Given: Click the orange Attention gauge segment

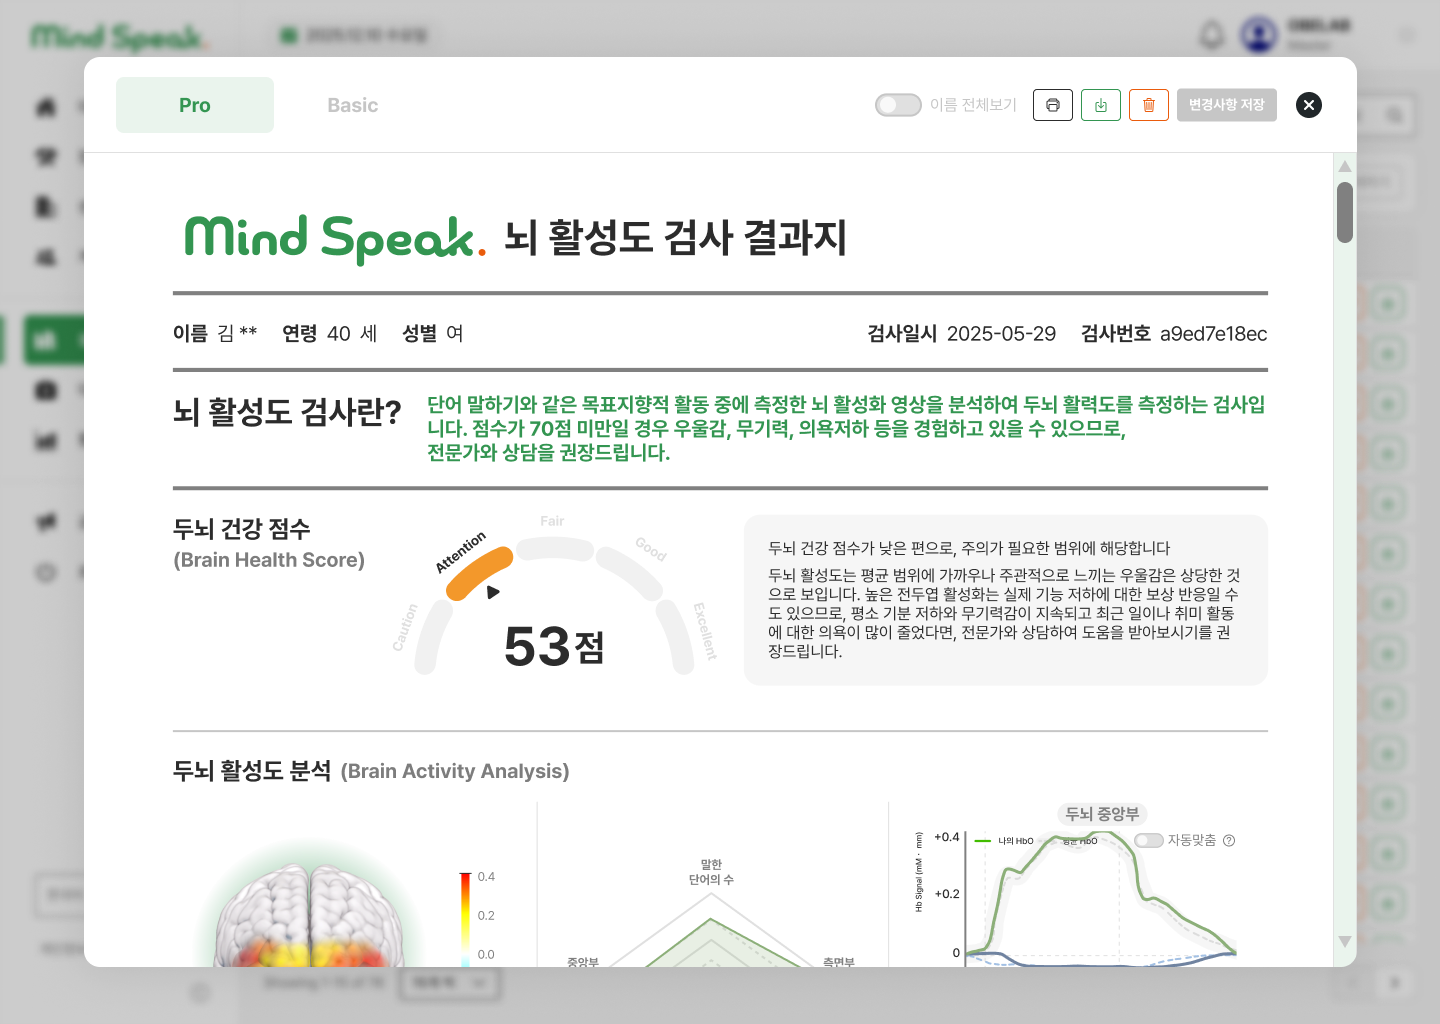Looking at the screenshot, I should click(x=479, y=573).
